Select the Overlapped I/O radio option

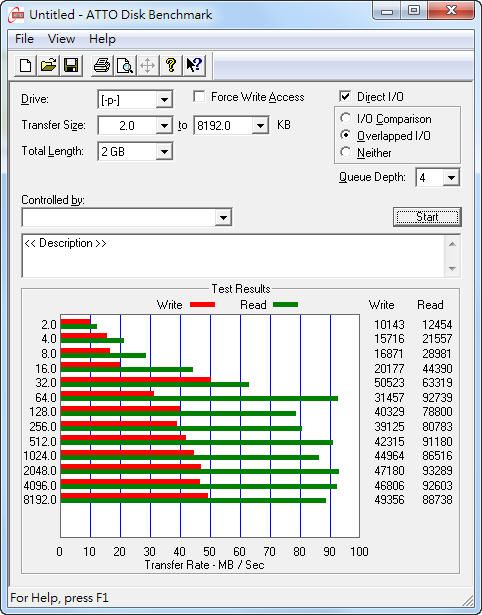click(x=346, y=135)
